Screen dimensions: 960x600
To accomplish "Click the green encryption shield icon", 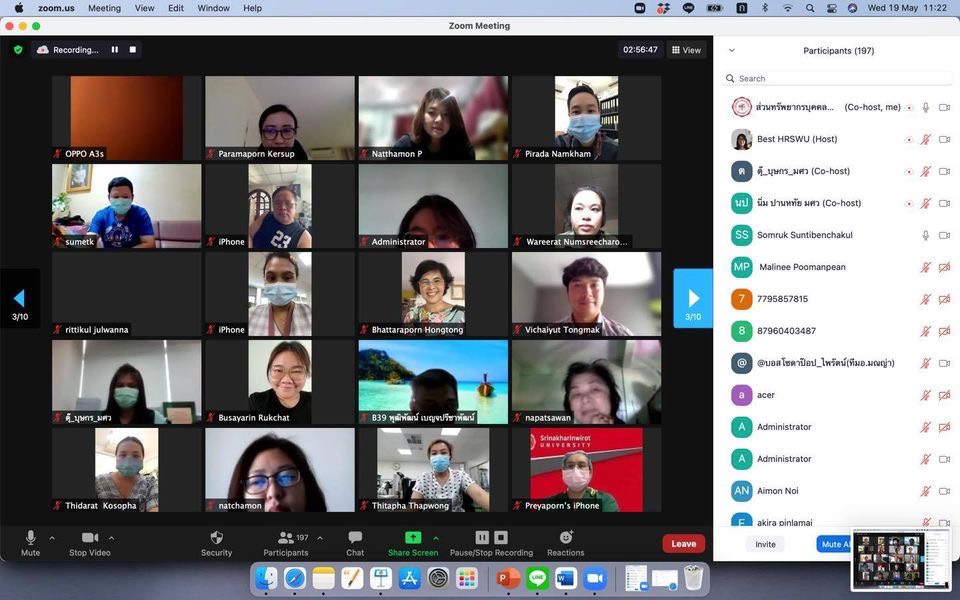I will [x=18, y=49].
